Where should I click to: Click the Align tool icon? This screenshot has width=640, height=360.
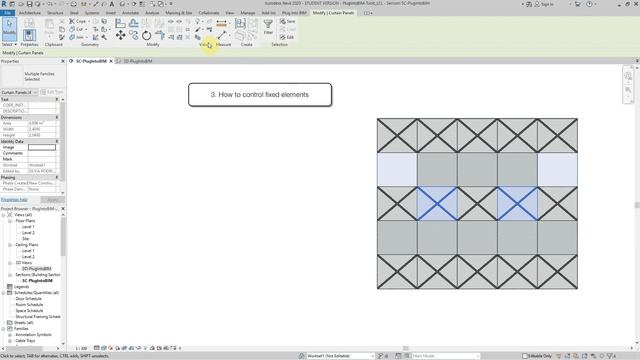click(120, 23)
